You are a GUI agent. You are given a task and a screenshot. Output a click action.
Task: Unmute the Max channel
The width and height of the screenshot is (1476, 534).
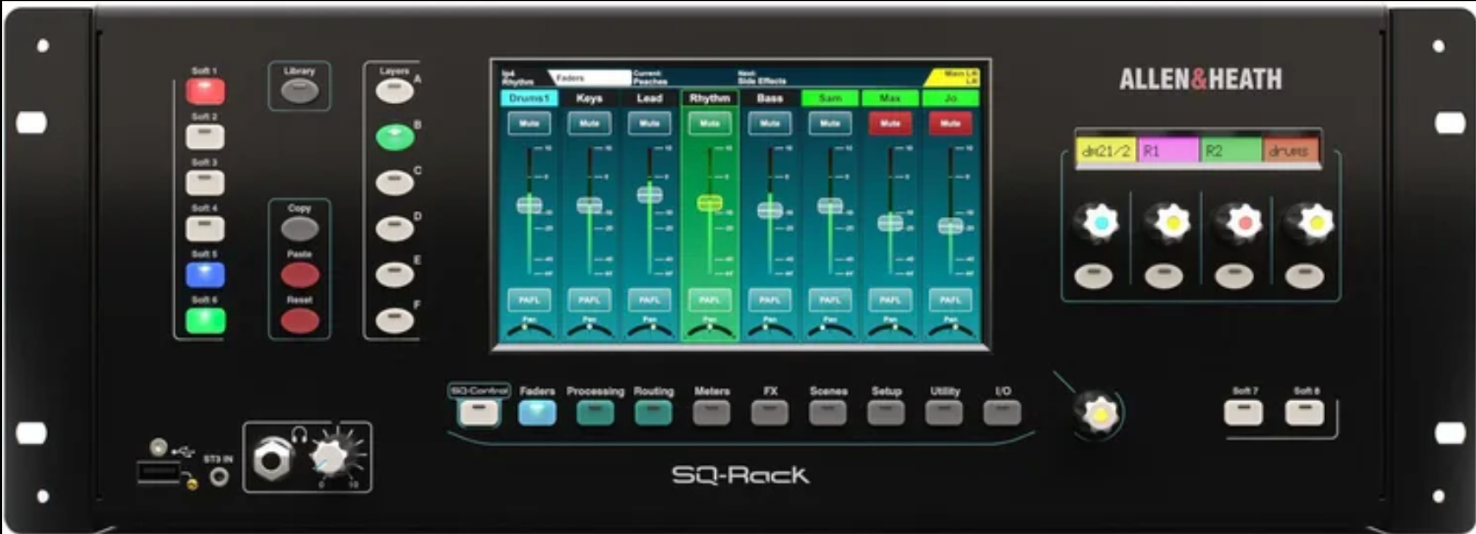(x=889, y=123)
